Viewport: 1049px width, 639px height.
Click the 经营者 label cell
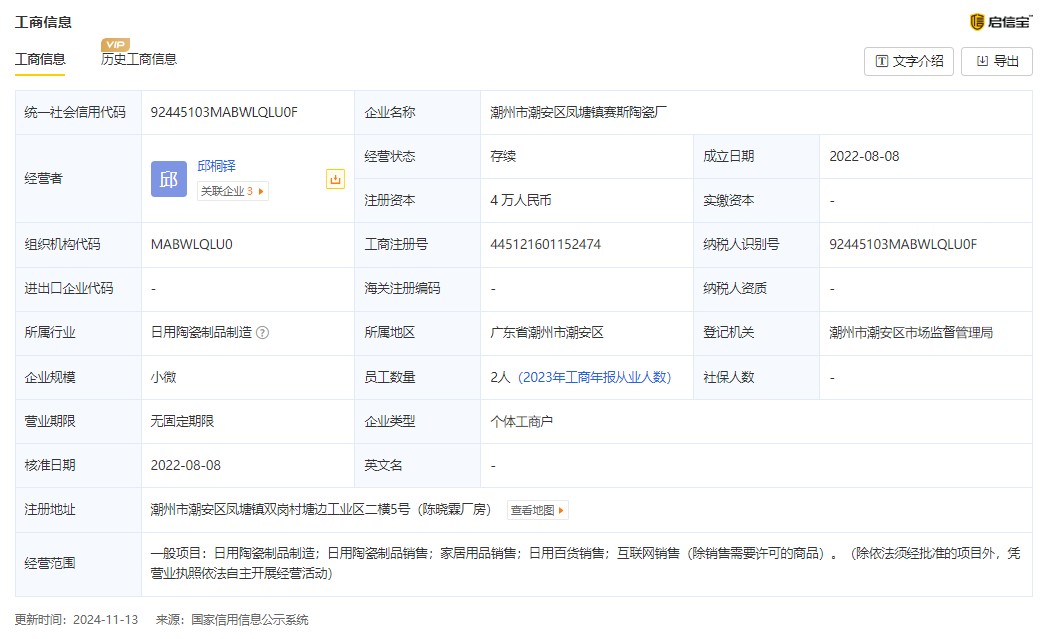(78, 179)
